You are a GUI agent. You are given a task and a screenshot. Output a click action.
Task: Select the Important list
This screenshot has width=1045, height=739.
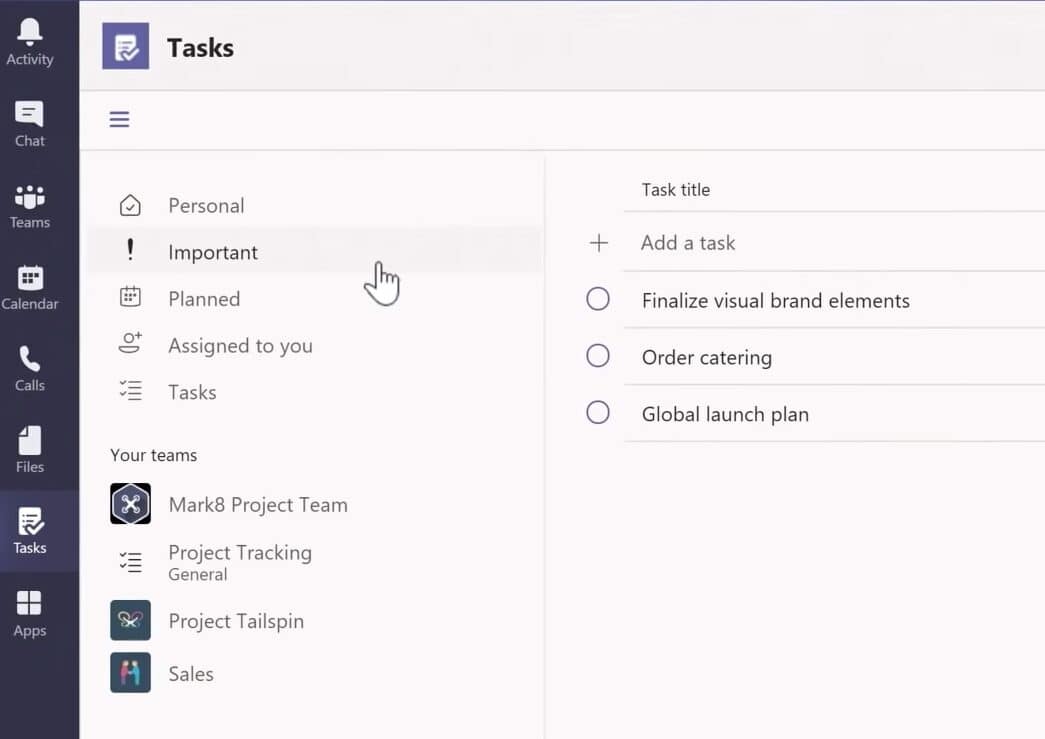tap(212, 252)
